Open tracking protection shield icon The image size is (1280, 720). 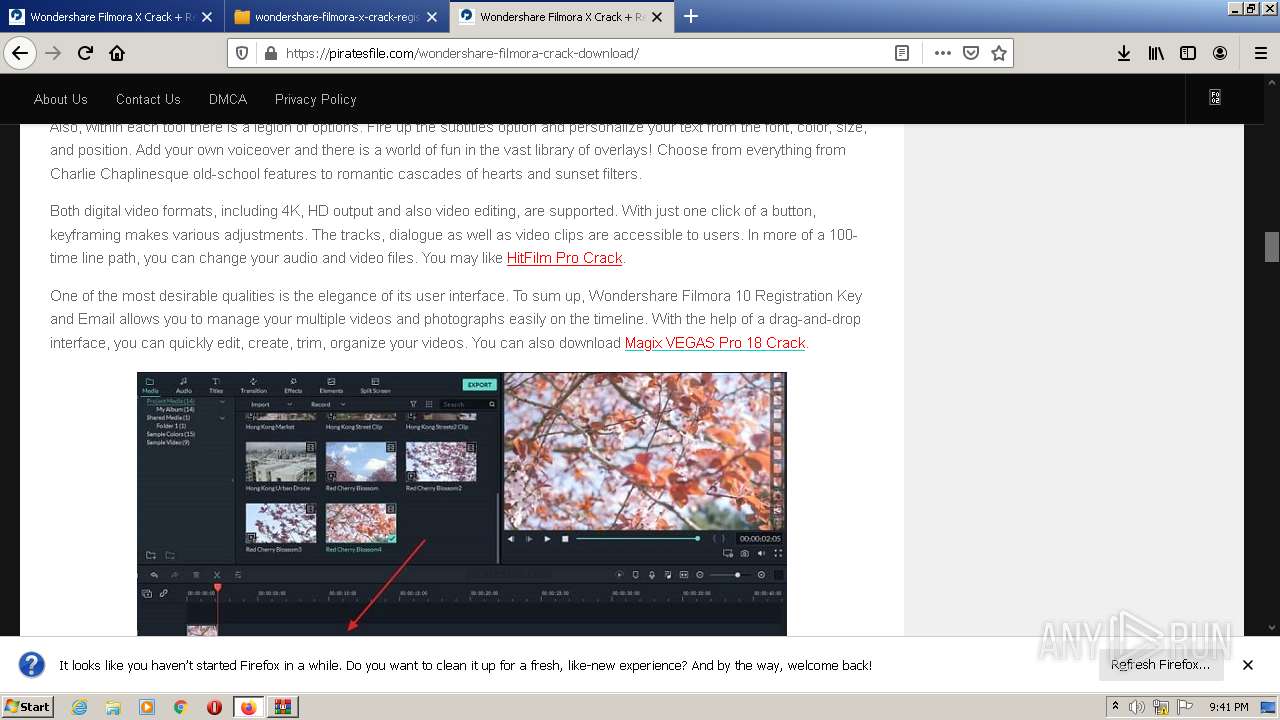(243, 53)
